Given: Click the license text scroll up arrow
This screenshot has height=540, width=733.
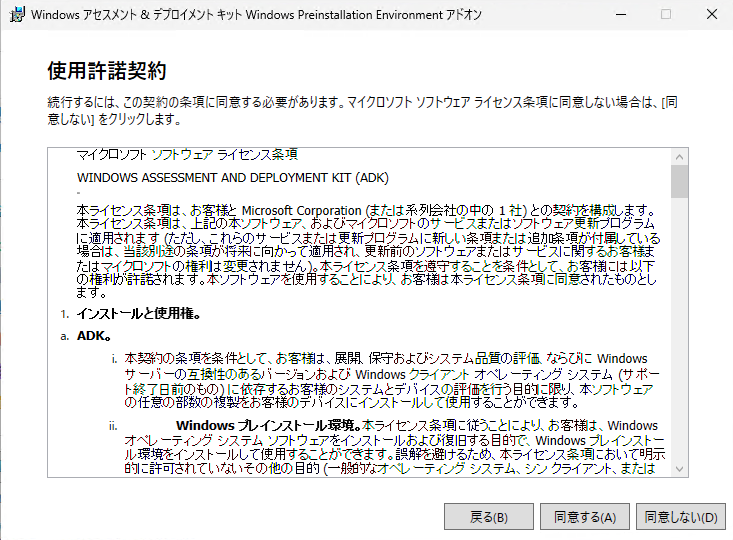Looking at the screenshot, I should [x=679, y=157].
